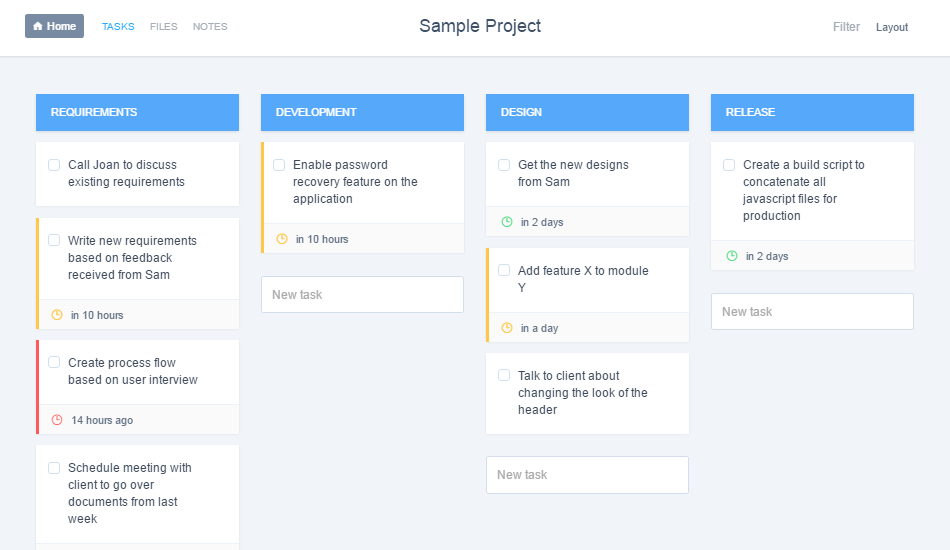Check off 'Call Joan to discuss' task
This screenshot has height=550, width=950.
click(54, 165)
